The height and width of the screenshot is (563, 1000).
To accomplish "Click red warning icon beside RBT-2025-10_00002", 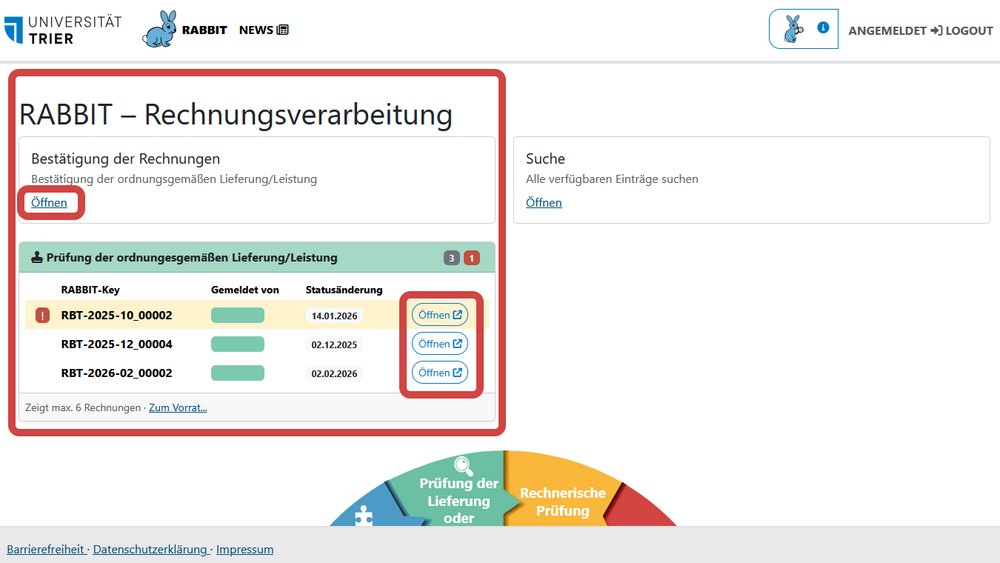I will (x=42, y=315).
